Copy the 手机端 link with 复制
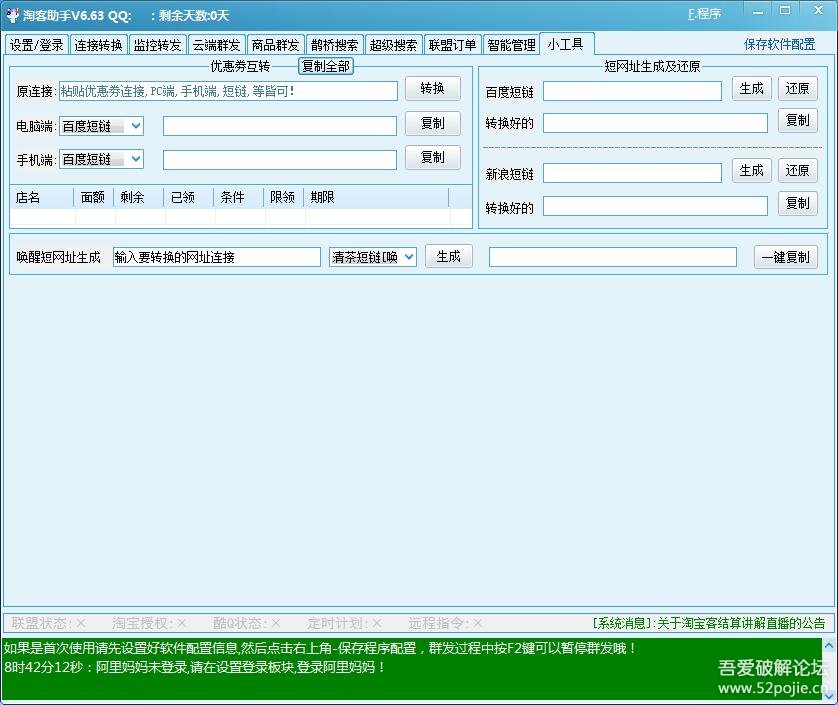 point(432,158)
